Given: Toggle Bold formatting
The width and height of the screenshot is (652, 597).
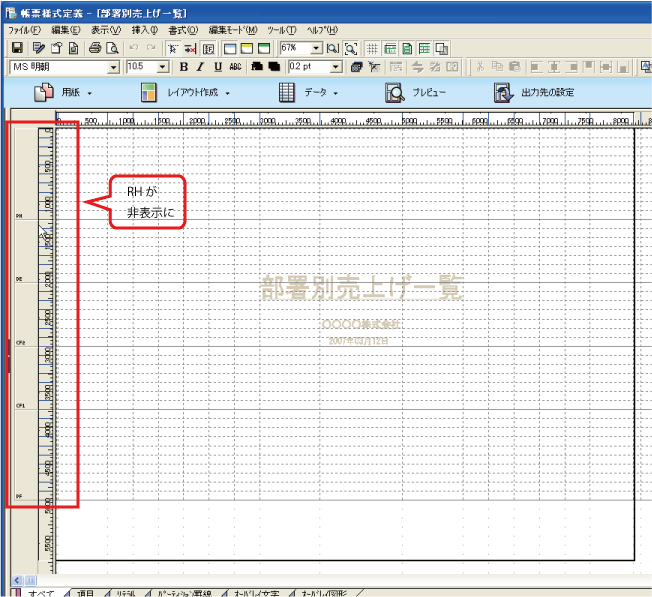Looking at the screenshot, I should [x=184, y=67].
